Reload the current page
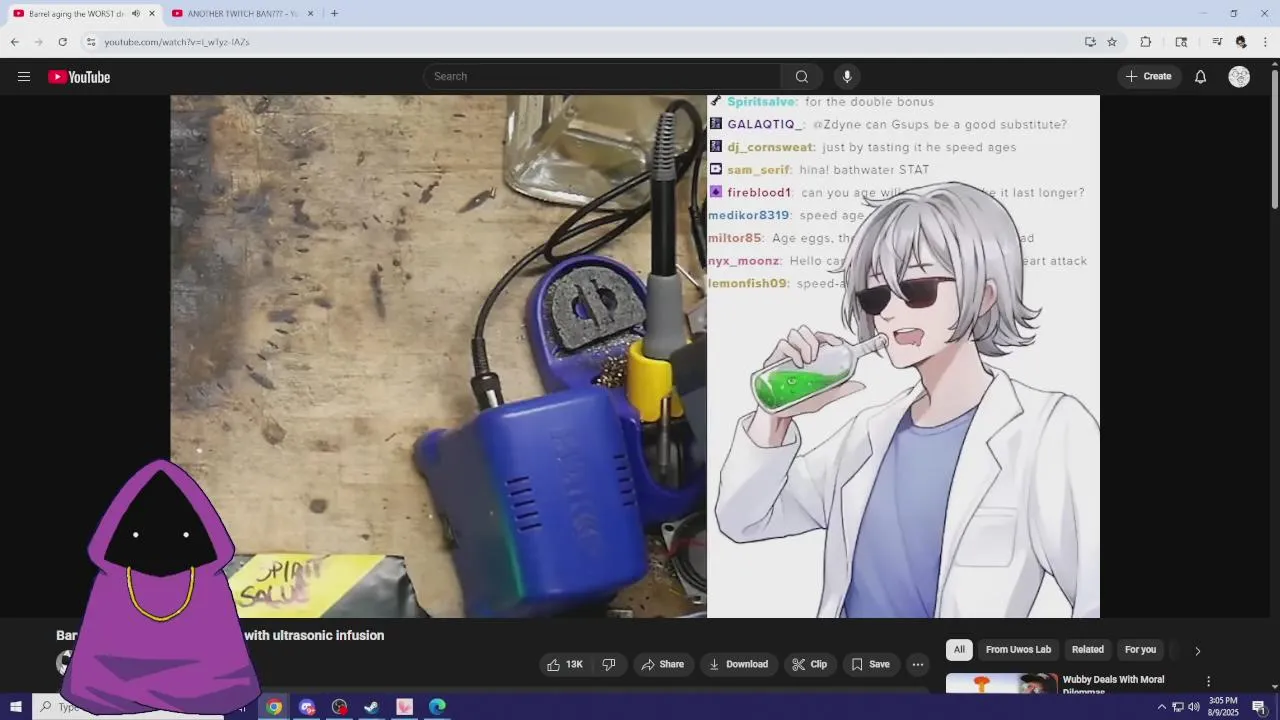The width and height of the screenshot is (1280, 720). [x=63, y=42]
